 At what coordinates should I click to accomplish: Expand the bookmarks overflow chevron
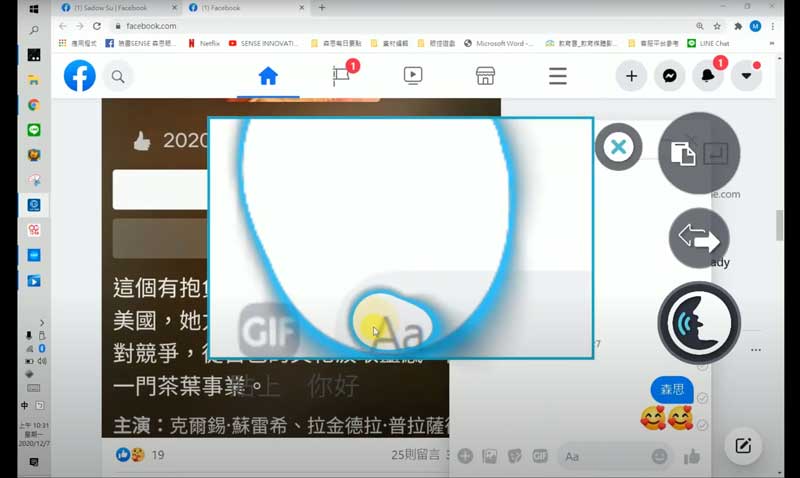click(771, 43)
